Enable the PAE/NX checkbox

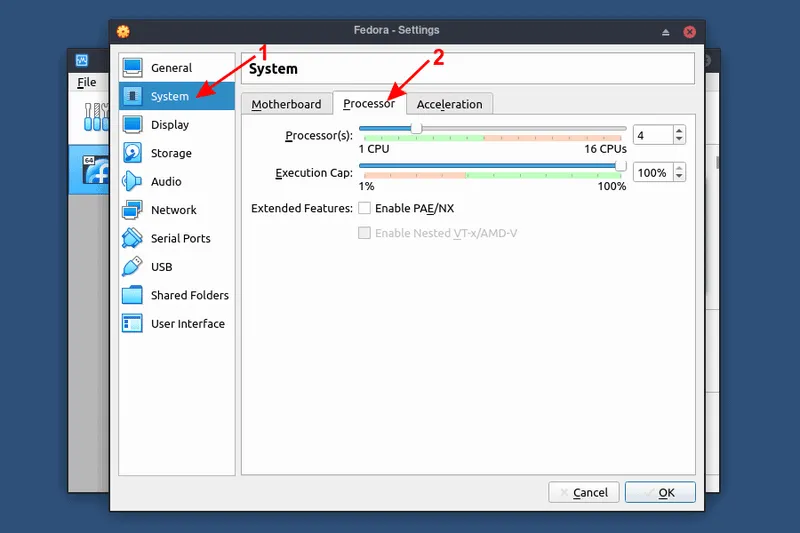[x=364, y=208]
